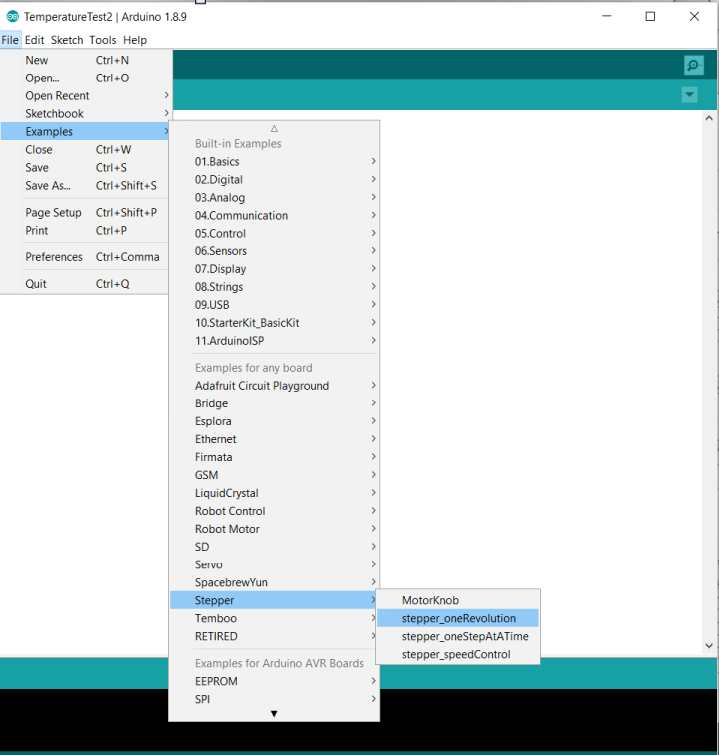Open 09.USB examples submenu
Viewport: 719px width, 755px height.
[274, 305]
